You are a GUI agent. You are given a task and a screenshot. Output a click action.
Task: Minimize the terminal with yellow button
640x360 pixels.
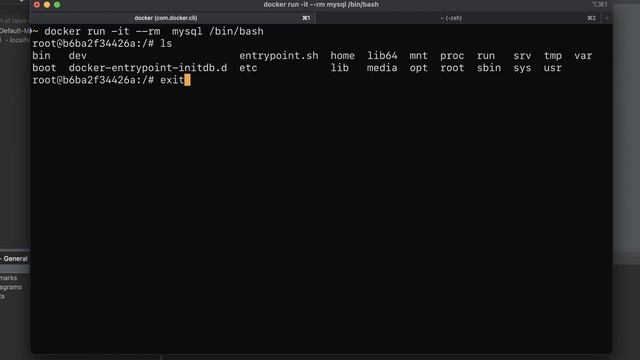point(47,4)
